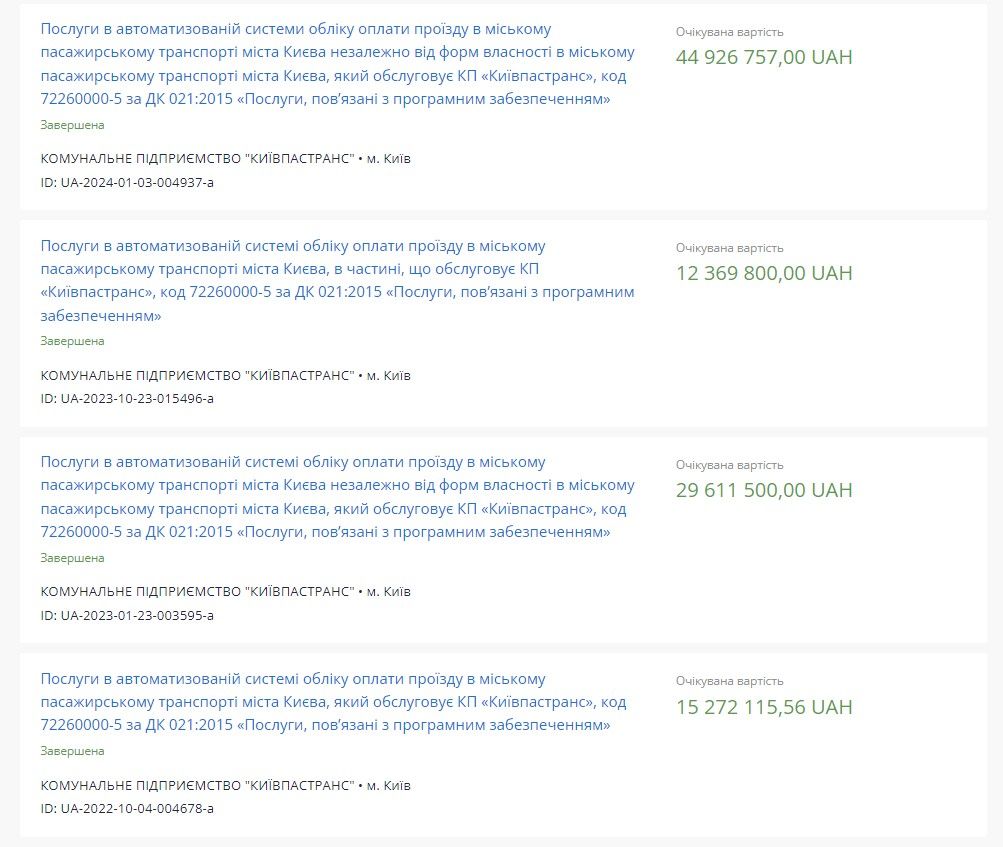The height and width of the screenshot is (847, 1003).
Task: Click "КИЇВПАСТРАНС" organization name above ID UA-2024-01-03-004937-a
Action: [198, 159]
